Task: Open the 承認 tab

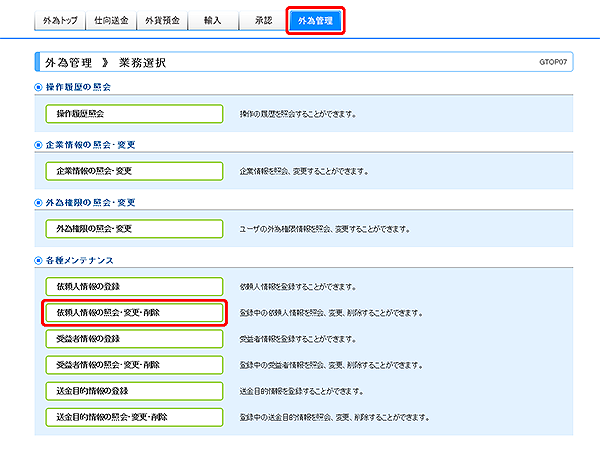Action: (262, 20)
